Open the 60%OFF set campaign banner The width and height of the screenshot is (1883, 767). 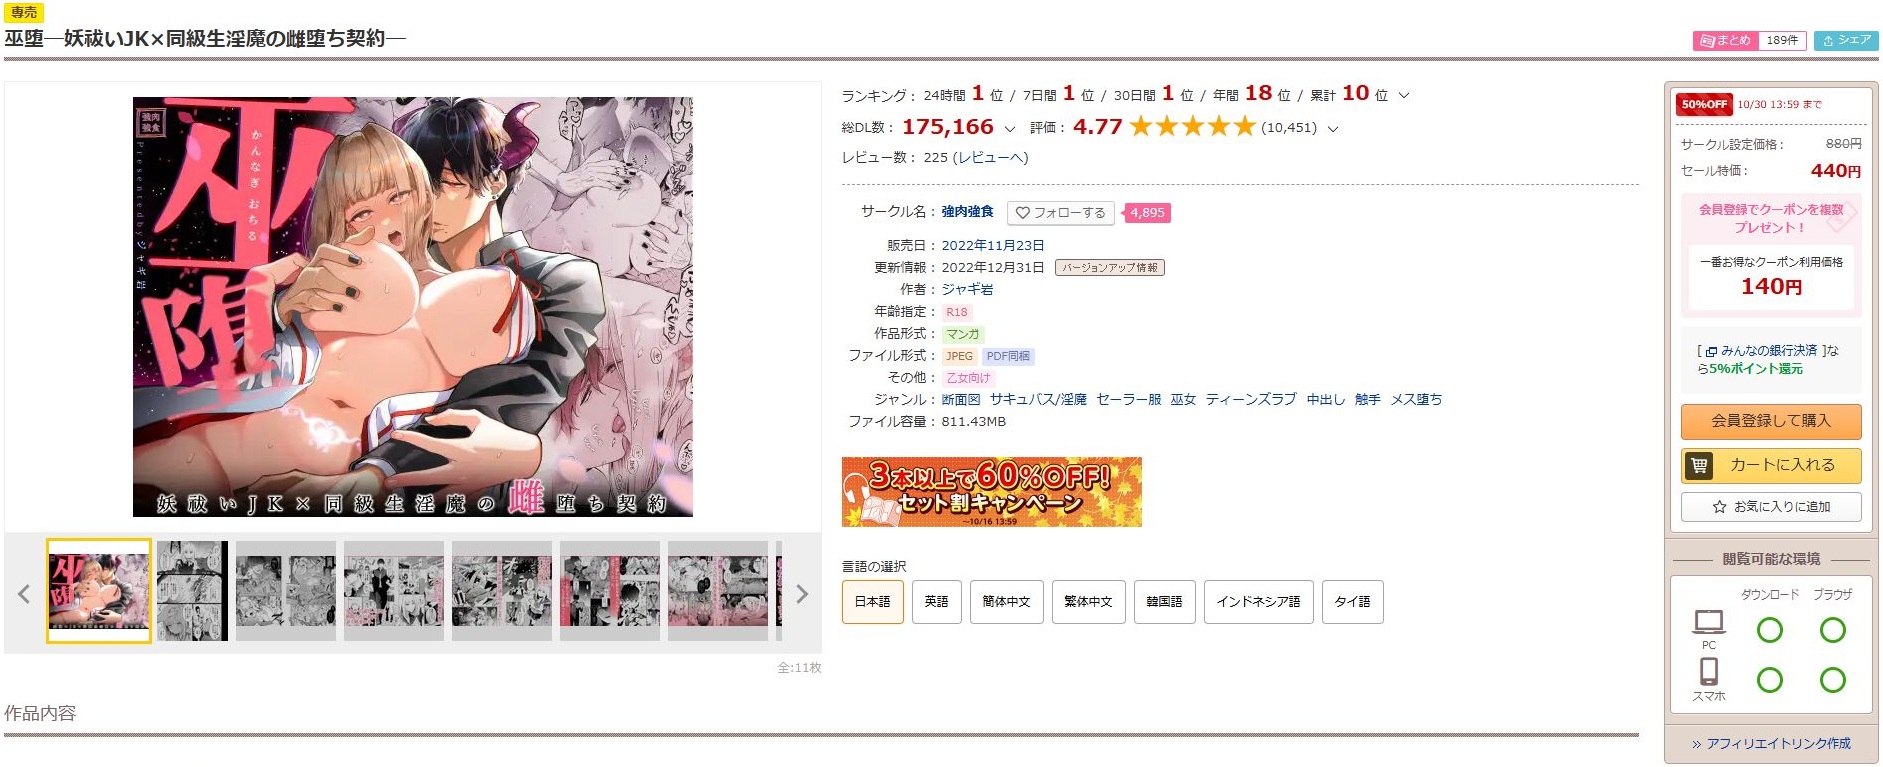(991, 492)
